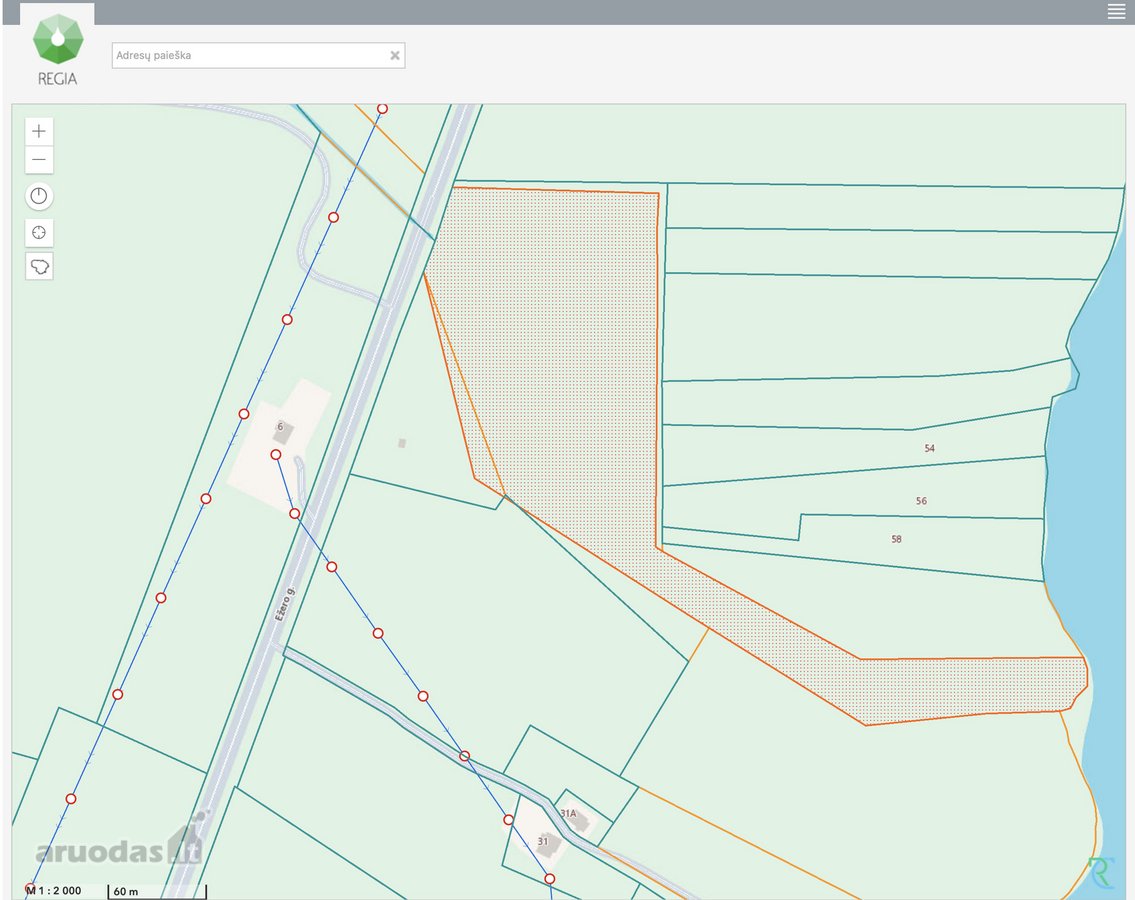Click the REGIA logo
1135x900 pixels.
58,50
